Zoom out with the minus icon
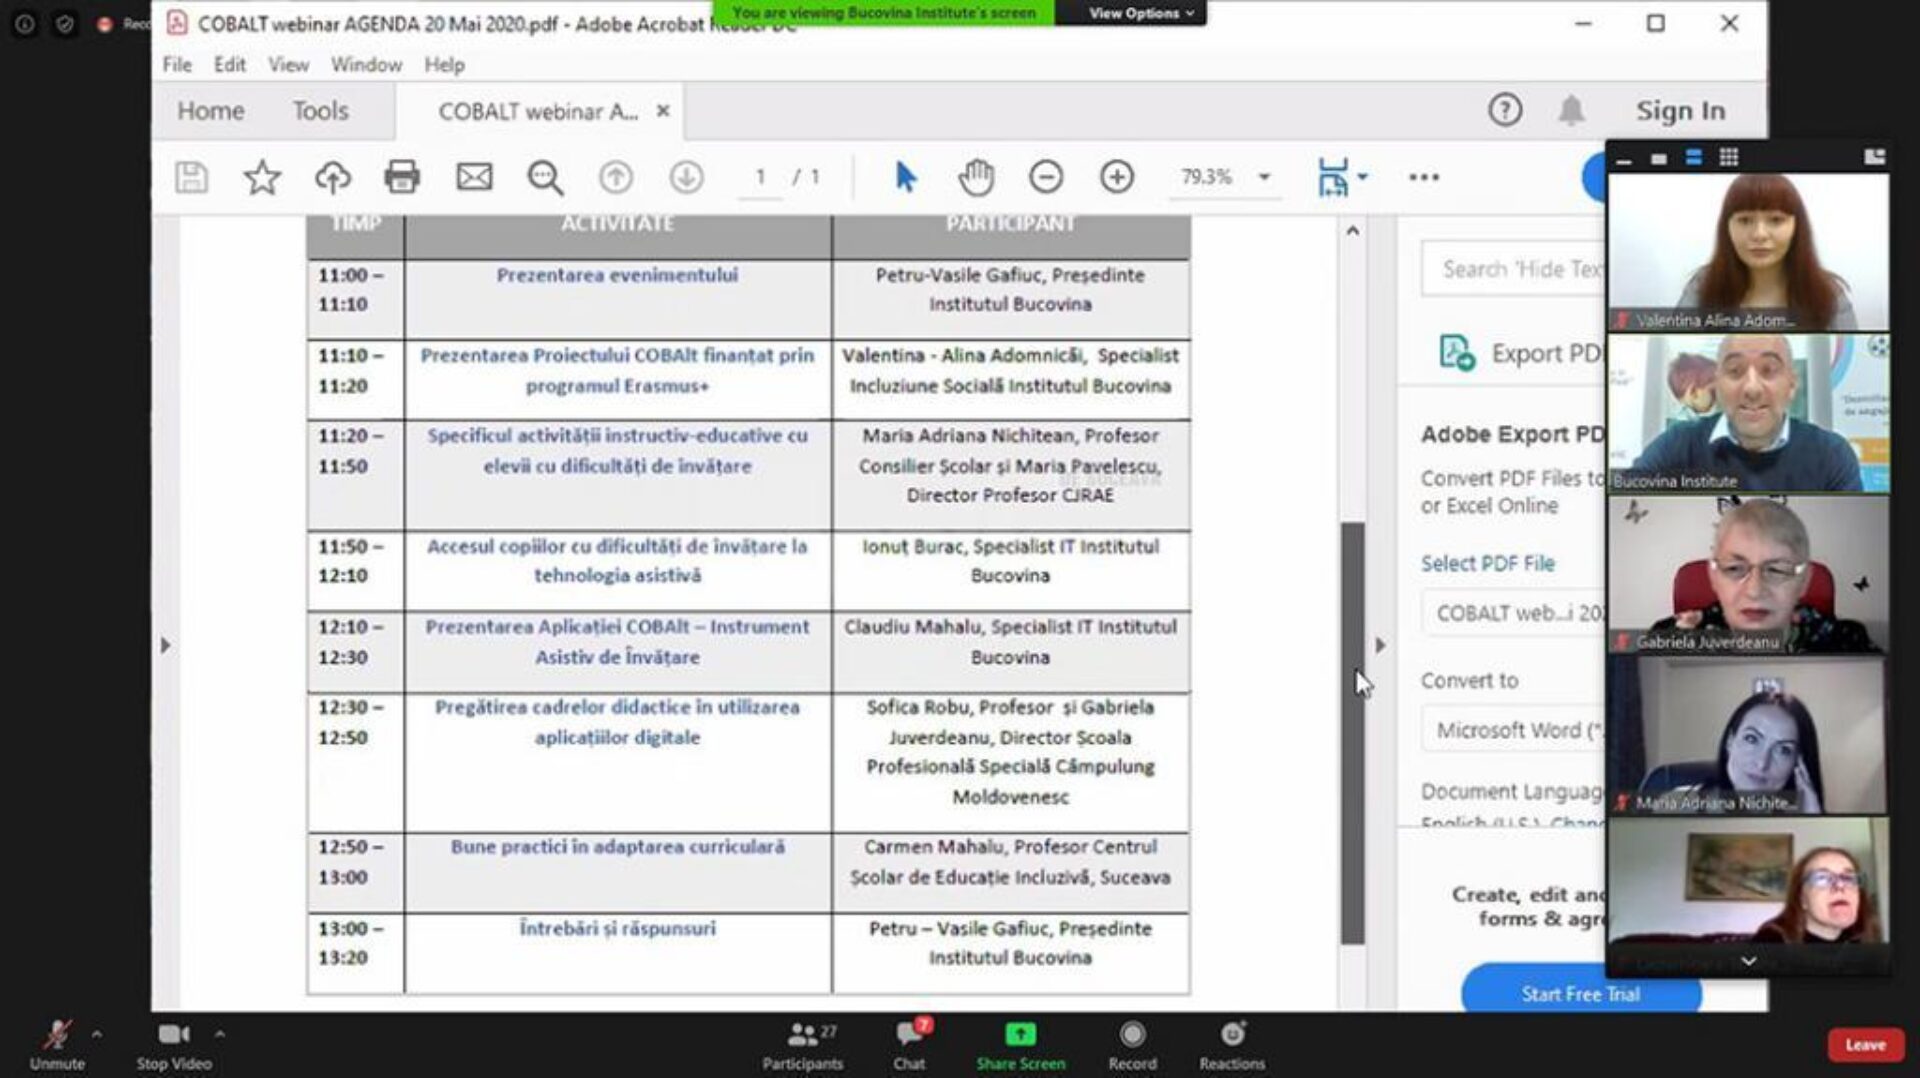The image size is (1920, 1078). point(1046,177)
